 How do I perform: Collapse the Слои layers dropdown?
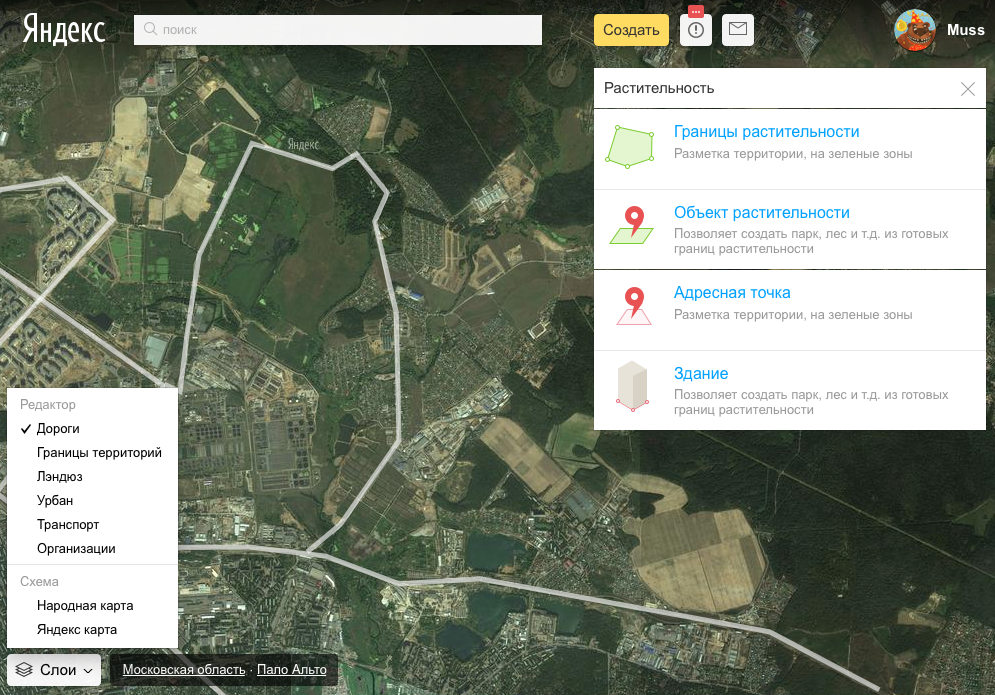54,670
